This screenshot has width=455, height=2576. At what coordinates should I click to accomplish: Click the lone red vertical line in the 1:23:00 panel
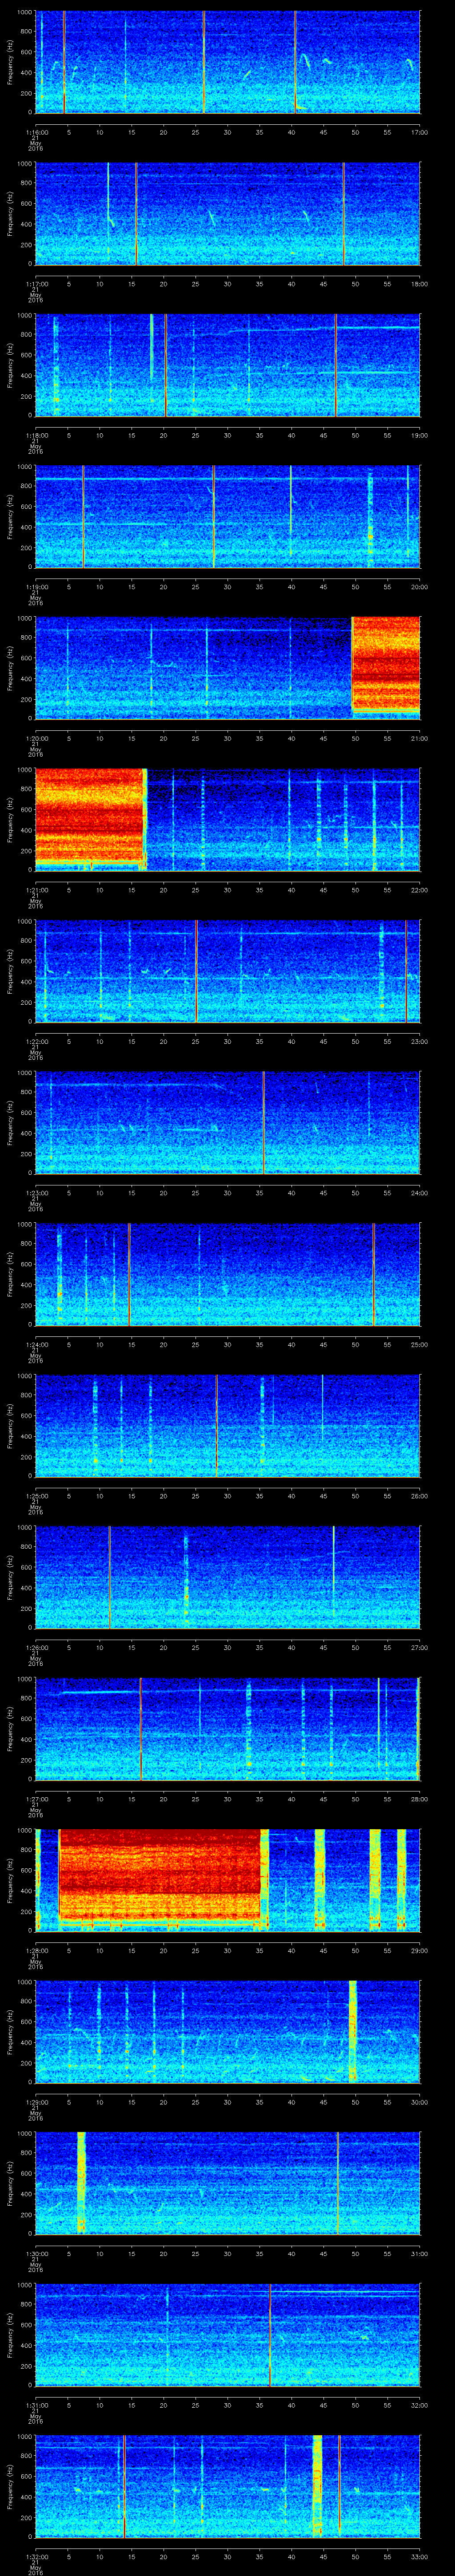[264, 1122]
